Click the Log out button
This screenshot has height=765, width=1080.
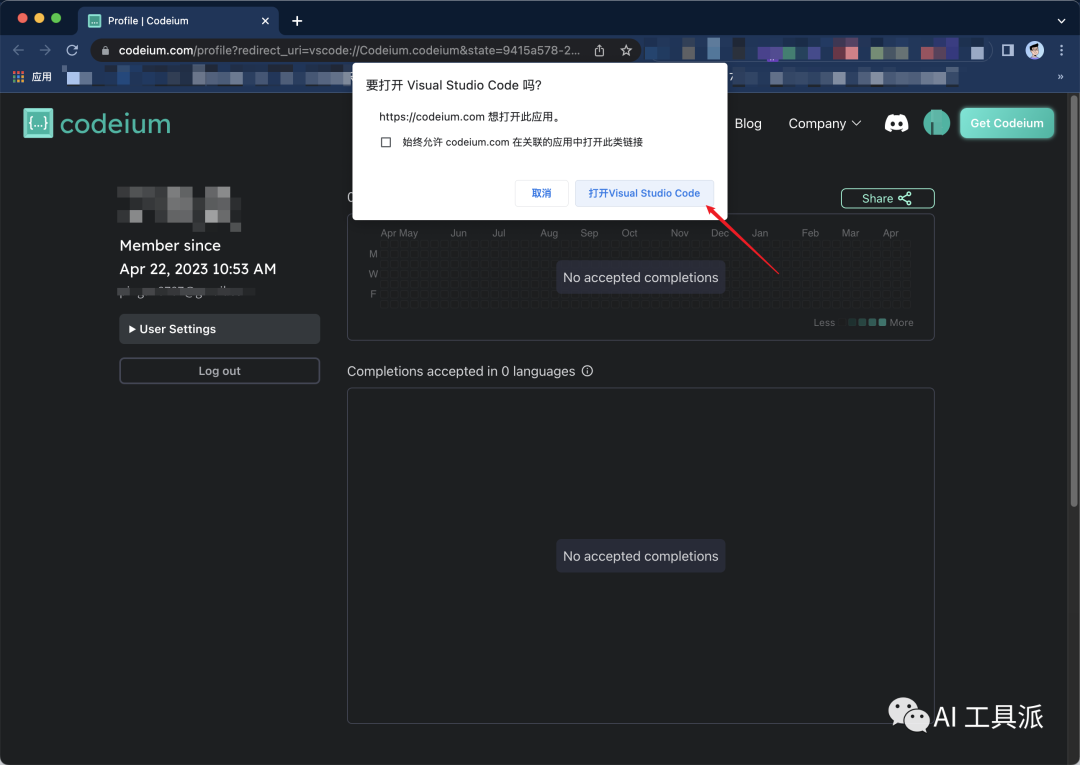coord(219,370)
